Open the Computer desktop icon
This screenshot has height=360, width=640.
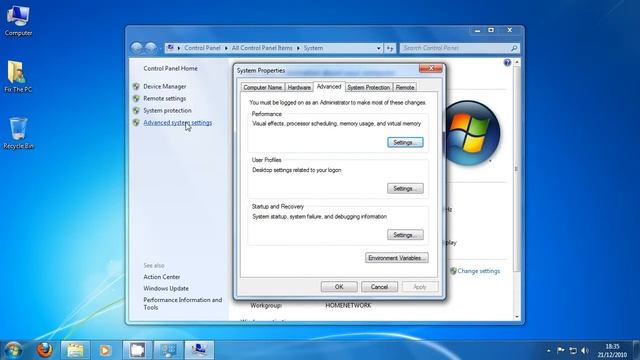coord(18,21)
